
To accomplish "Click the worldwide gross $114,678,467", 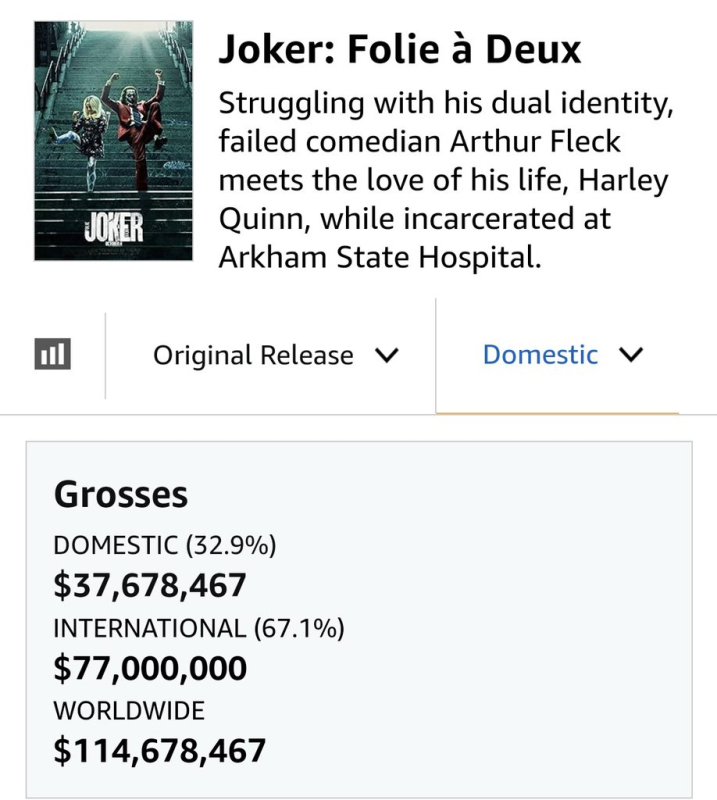I will coord(159,750).
